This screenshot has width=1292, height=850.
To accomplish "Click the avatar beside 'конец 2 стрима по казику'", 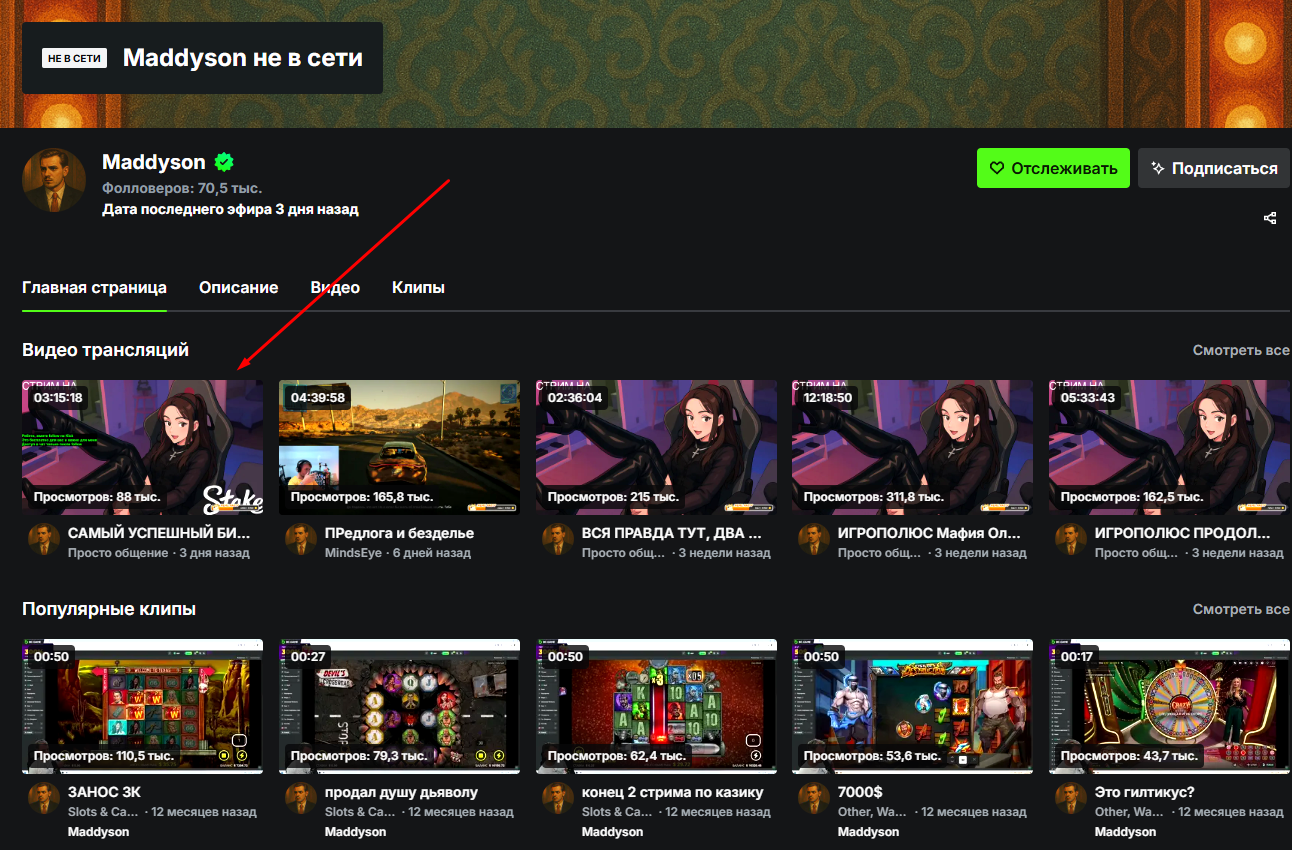I will pos(558,799).
